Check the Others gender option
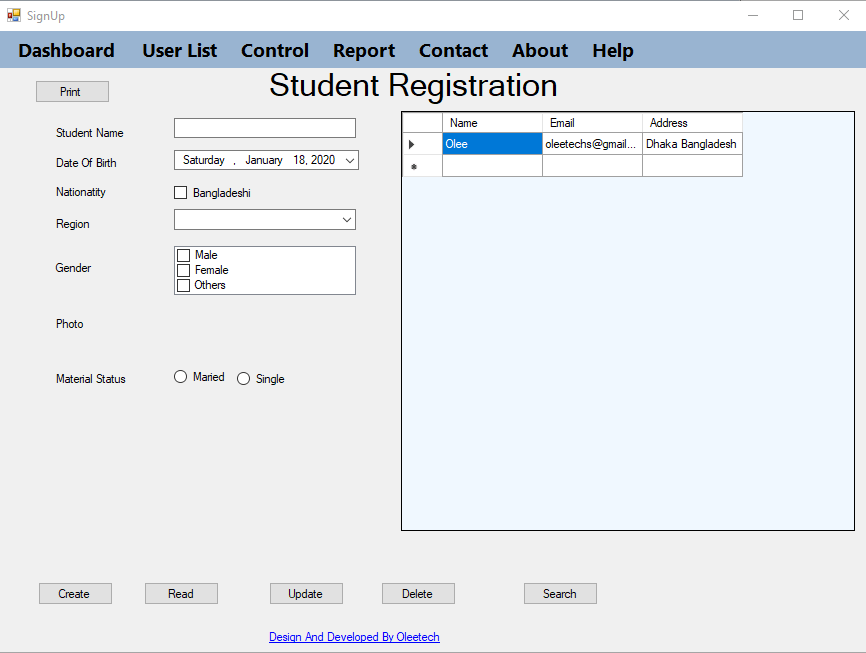This screenshot has height=653, width=866. click(184, 285)
